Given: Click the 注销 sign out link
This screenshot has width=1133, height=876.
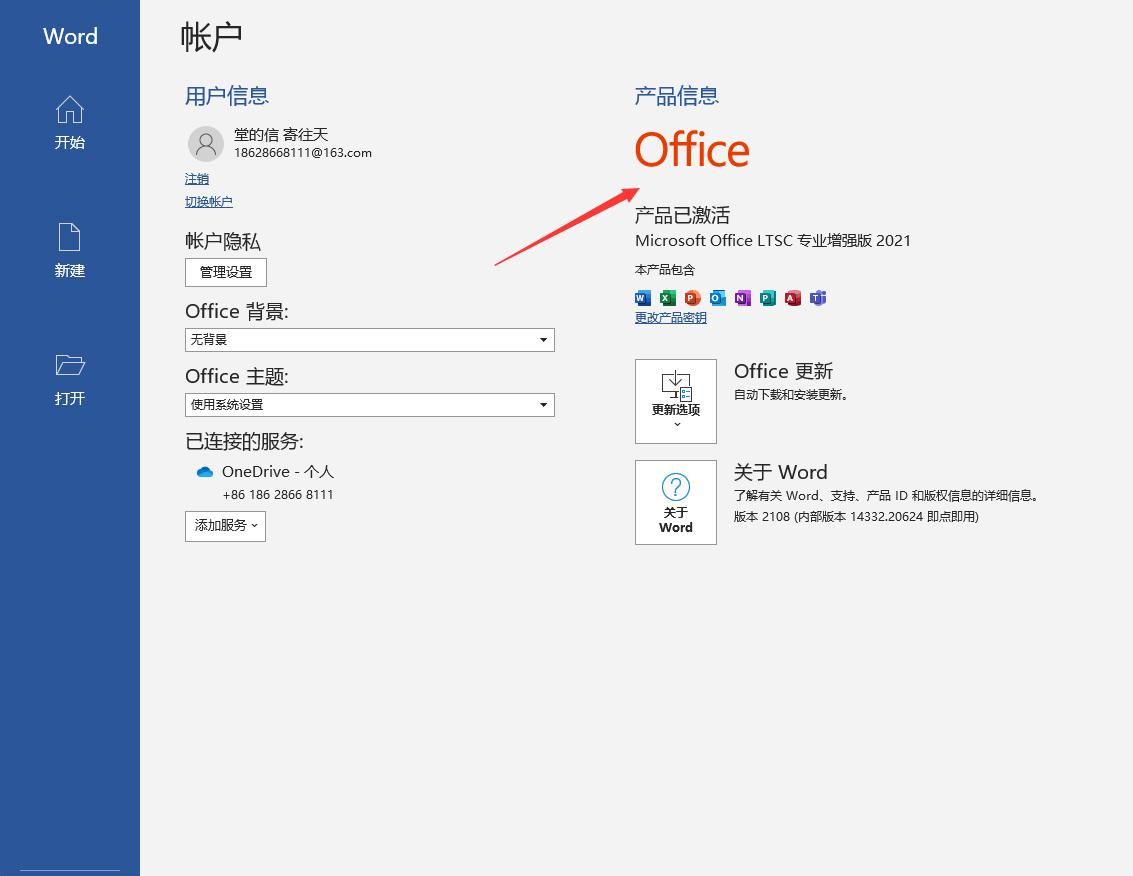Looking at the screenshot, I should pos(197,179).
